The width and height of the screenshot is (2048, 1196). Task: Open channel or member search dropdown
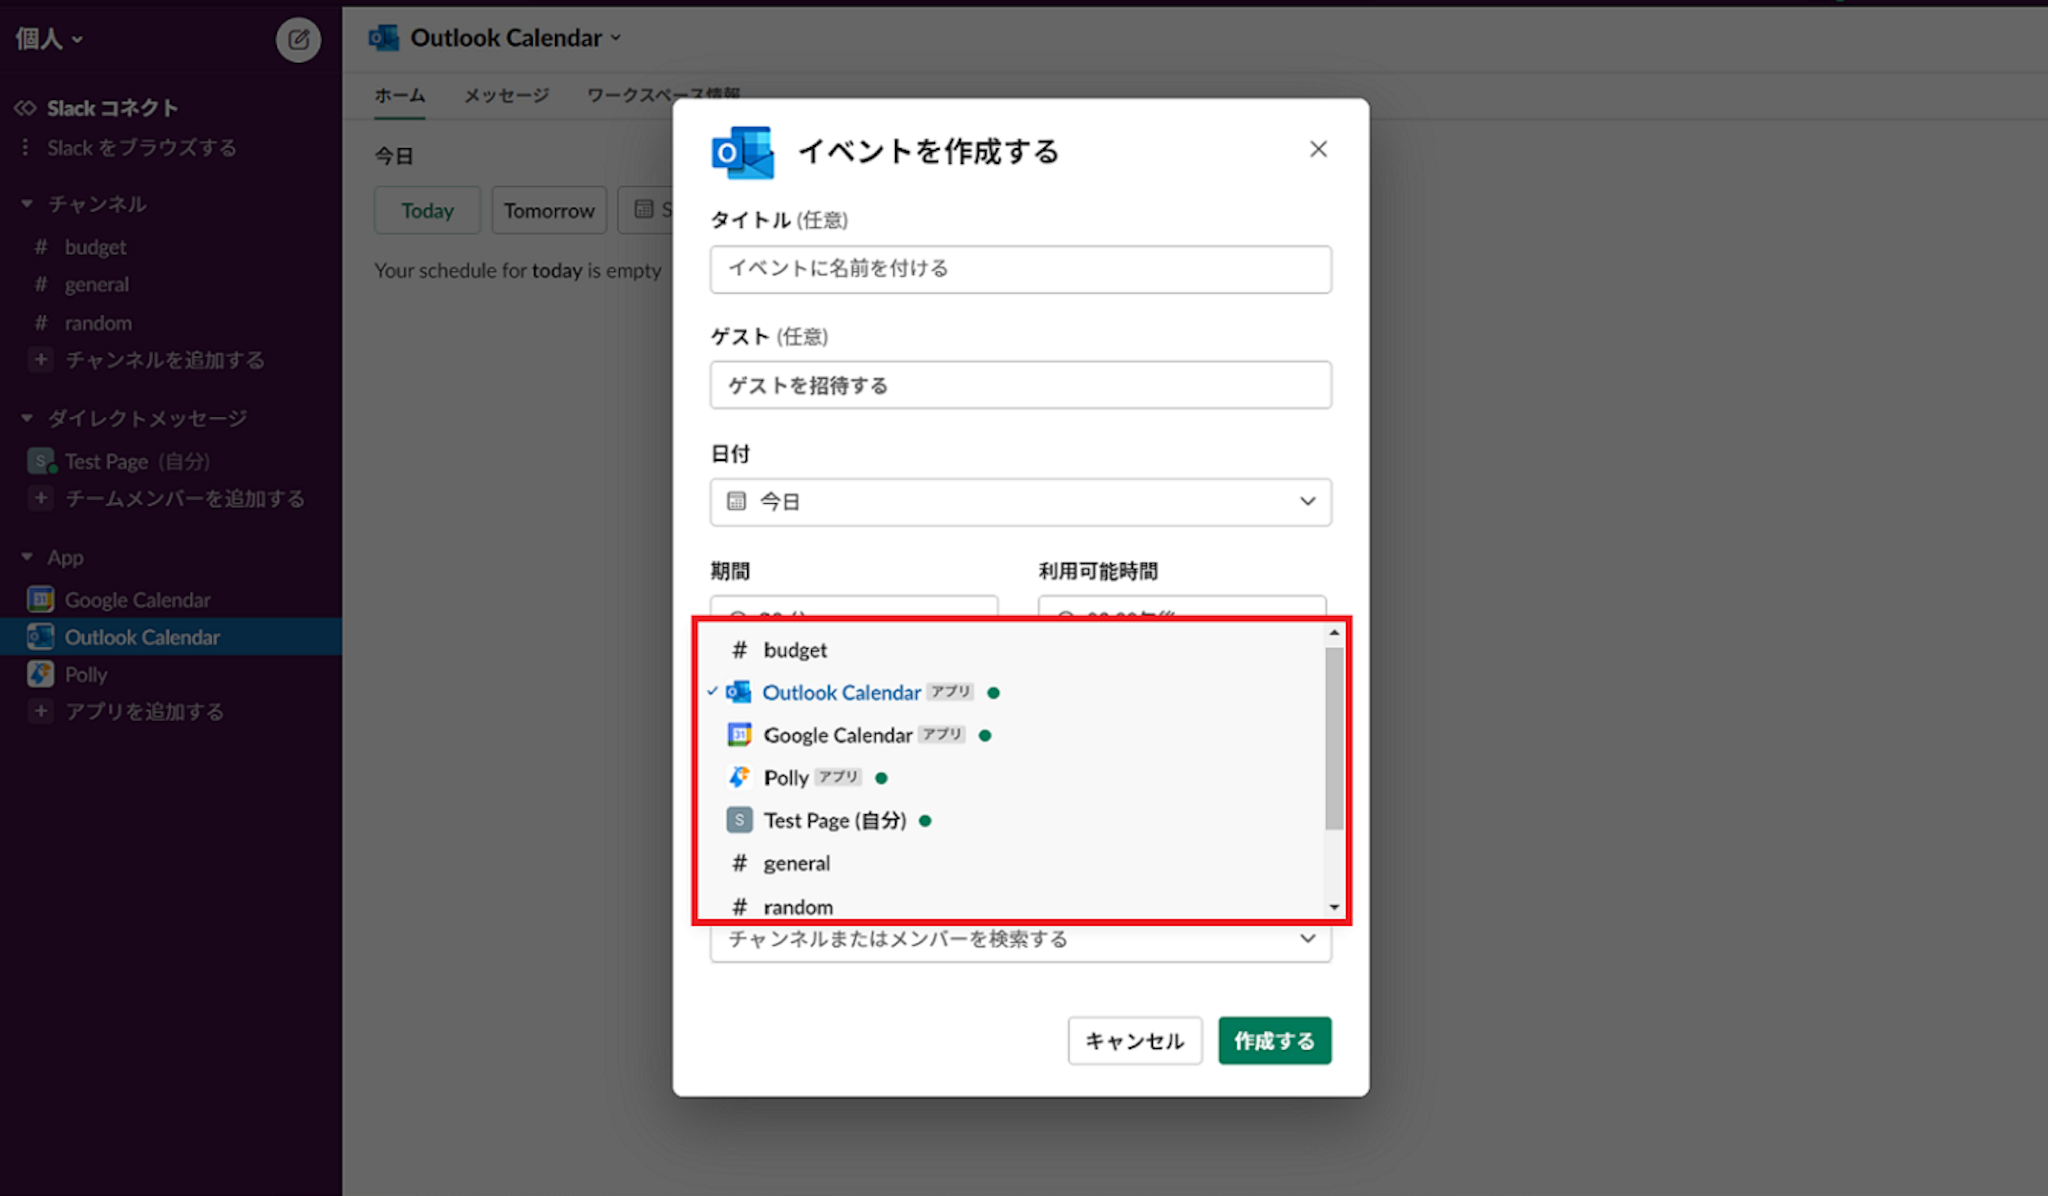[1020, 940]
